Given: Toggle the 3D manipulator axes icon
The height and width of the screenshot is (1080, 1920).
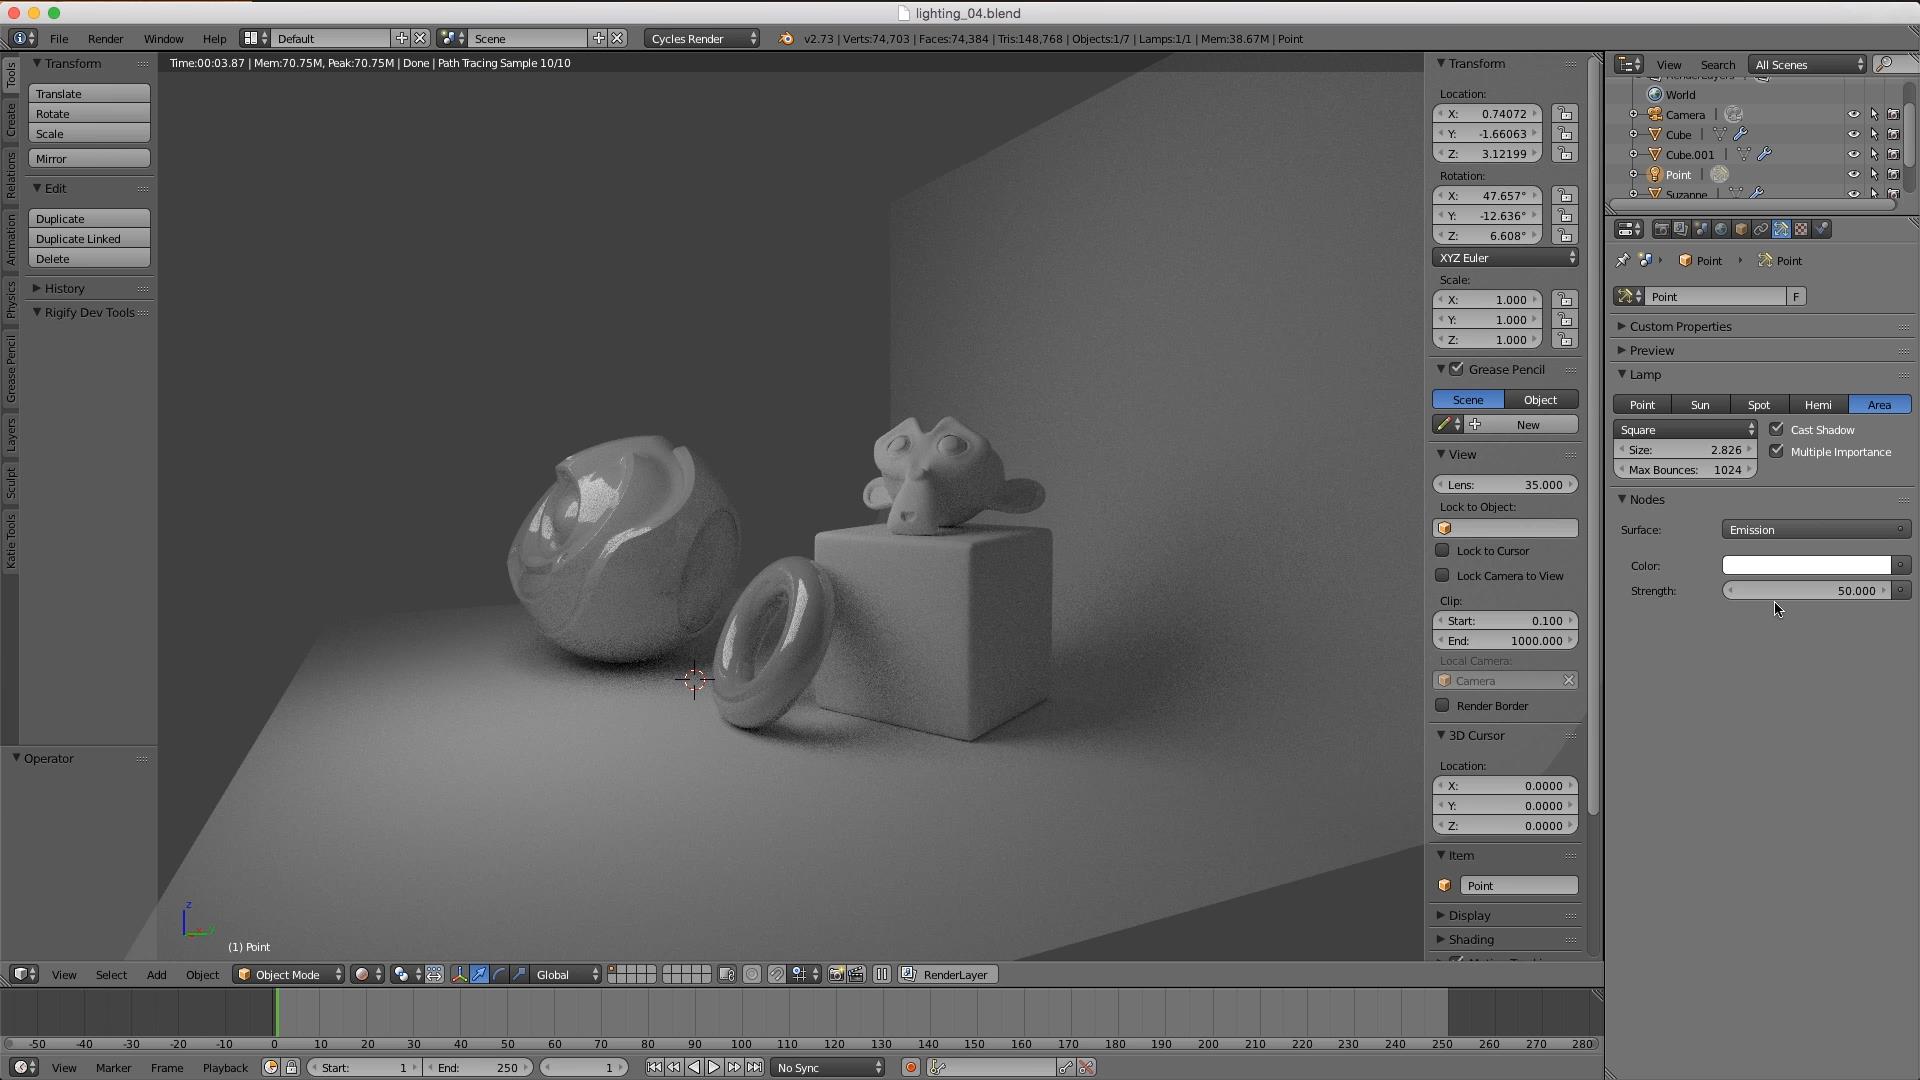Looking at the screenshot, I should click(459, 974).
